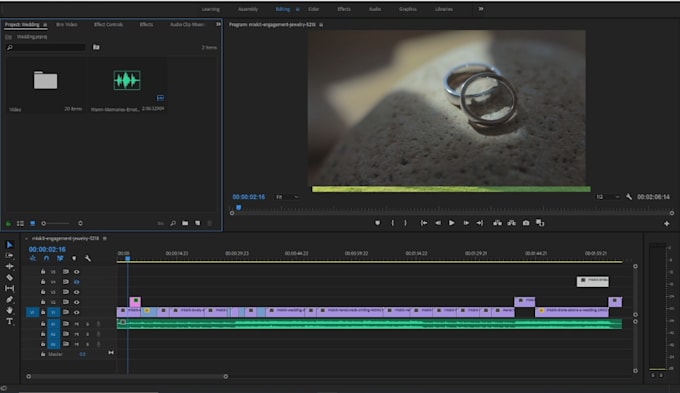This screenshot has height=393, width=680.
Task: Select the Slip tool
Action: 10,288
